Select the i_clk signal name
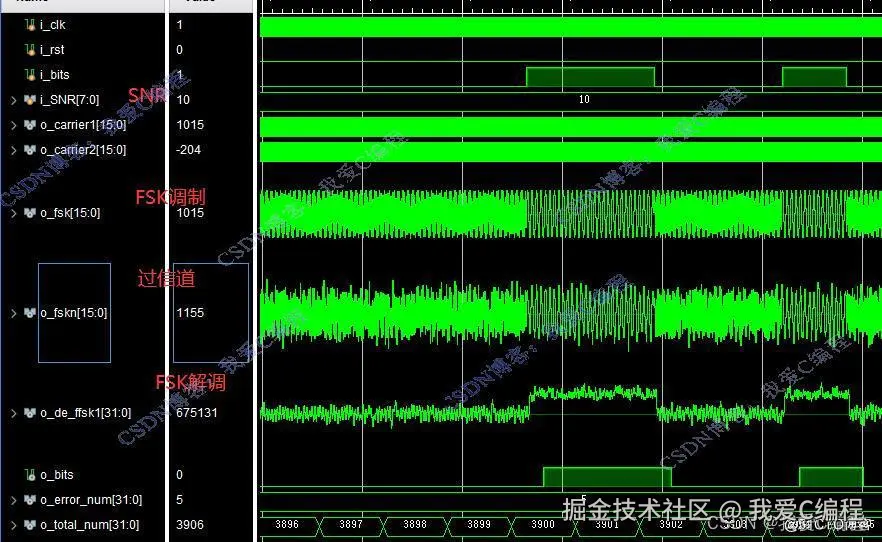The image size is (882, 542). pos(53,25)
